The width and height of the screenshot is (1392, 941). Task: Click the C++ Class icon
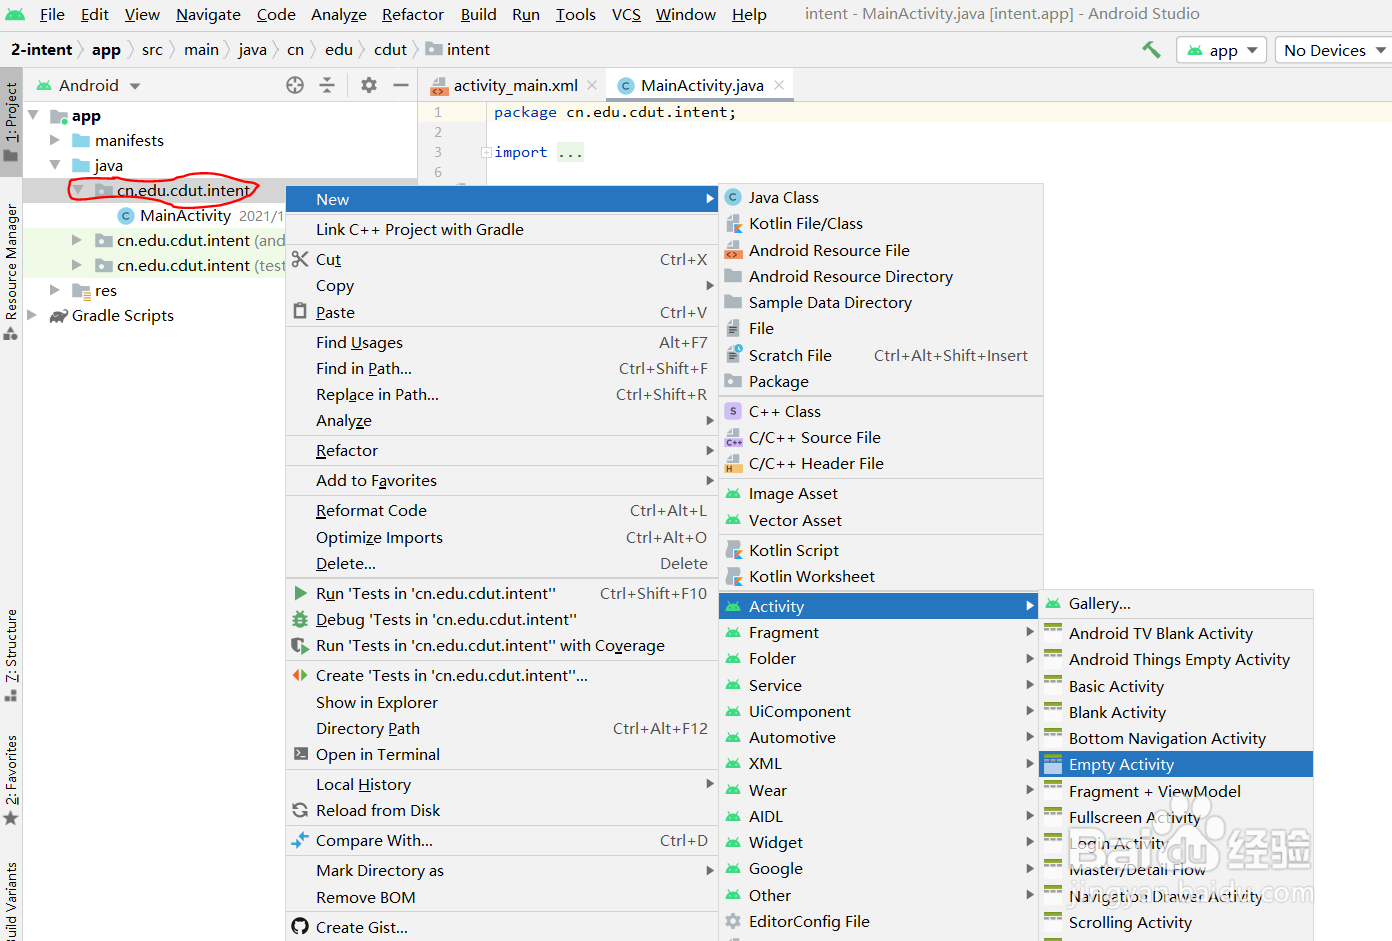[x=733, y=411]
